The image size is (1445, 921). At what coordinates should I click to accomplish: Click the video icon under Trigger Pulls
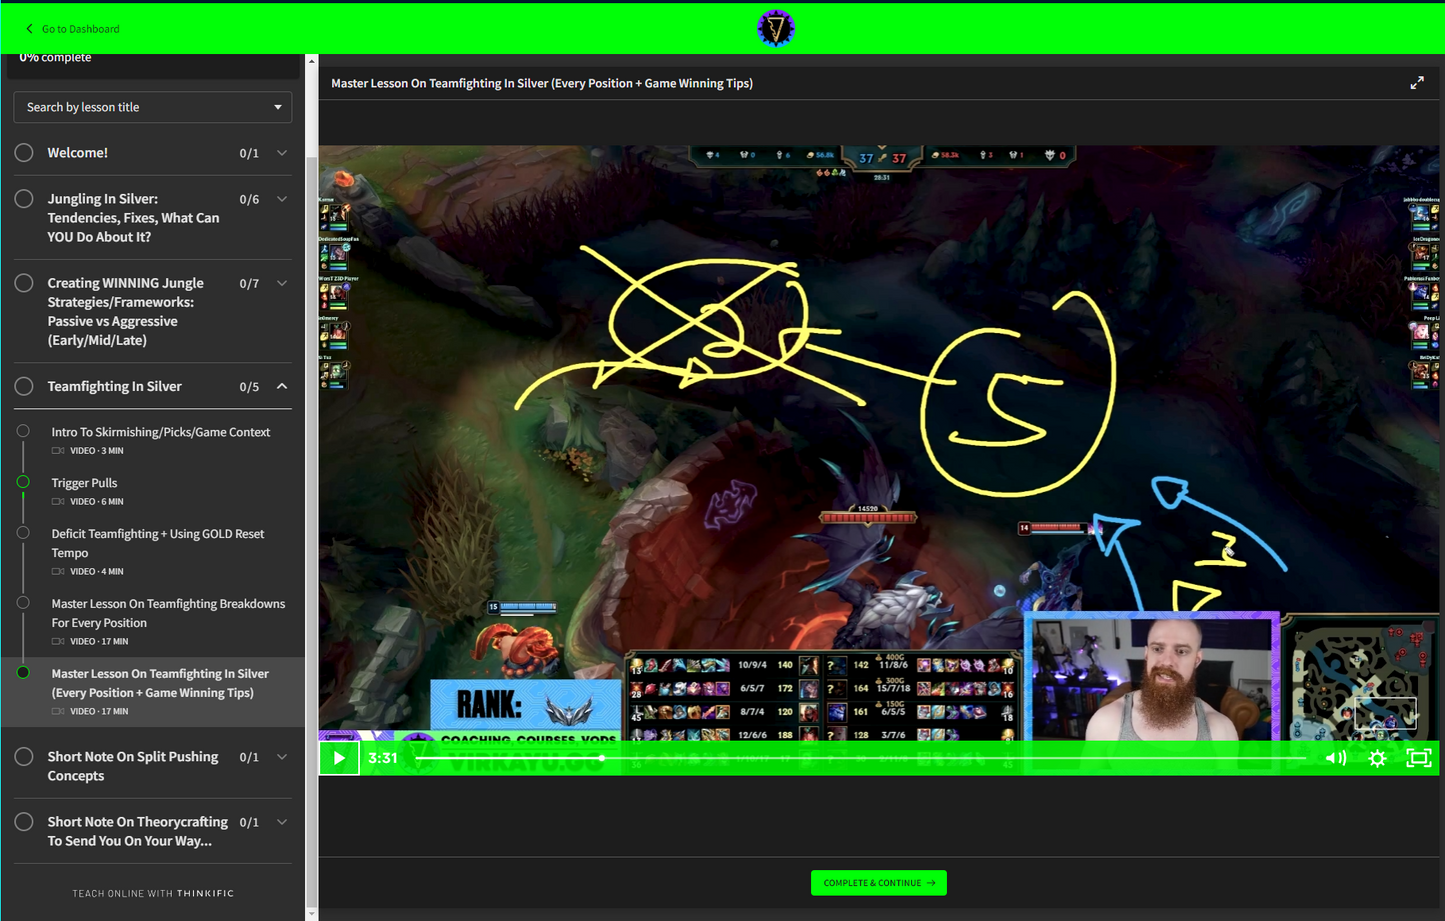(x=58, y=502)
